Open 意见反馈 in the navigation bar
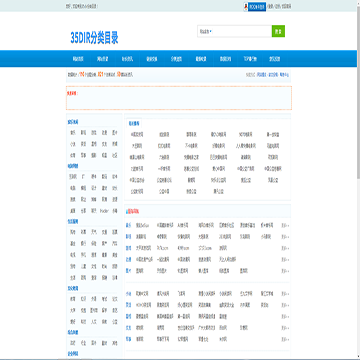The image size is (360, 360). [274, 59]
